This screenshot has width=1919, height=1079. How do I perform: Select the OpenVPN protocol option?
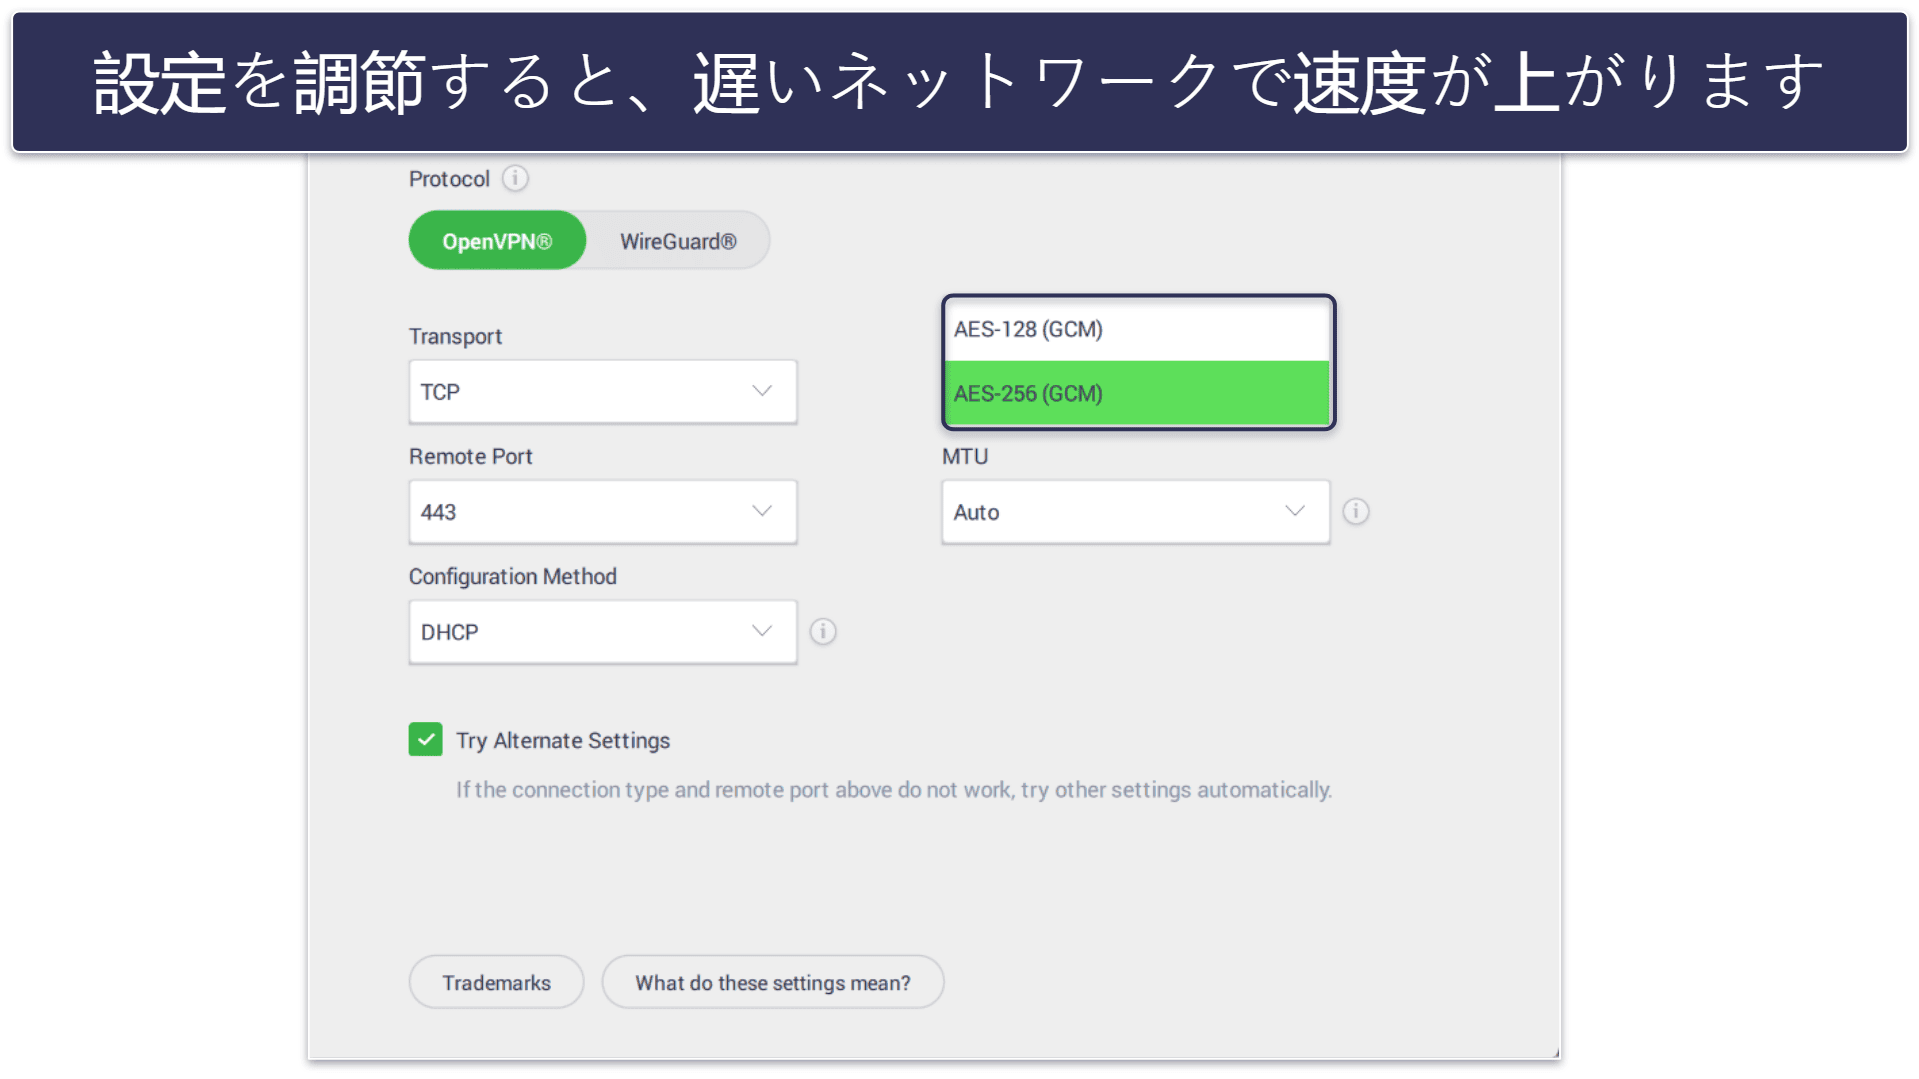click(497, 241)
